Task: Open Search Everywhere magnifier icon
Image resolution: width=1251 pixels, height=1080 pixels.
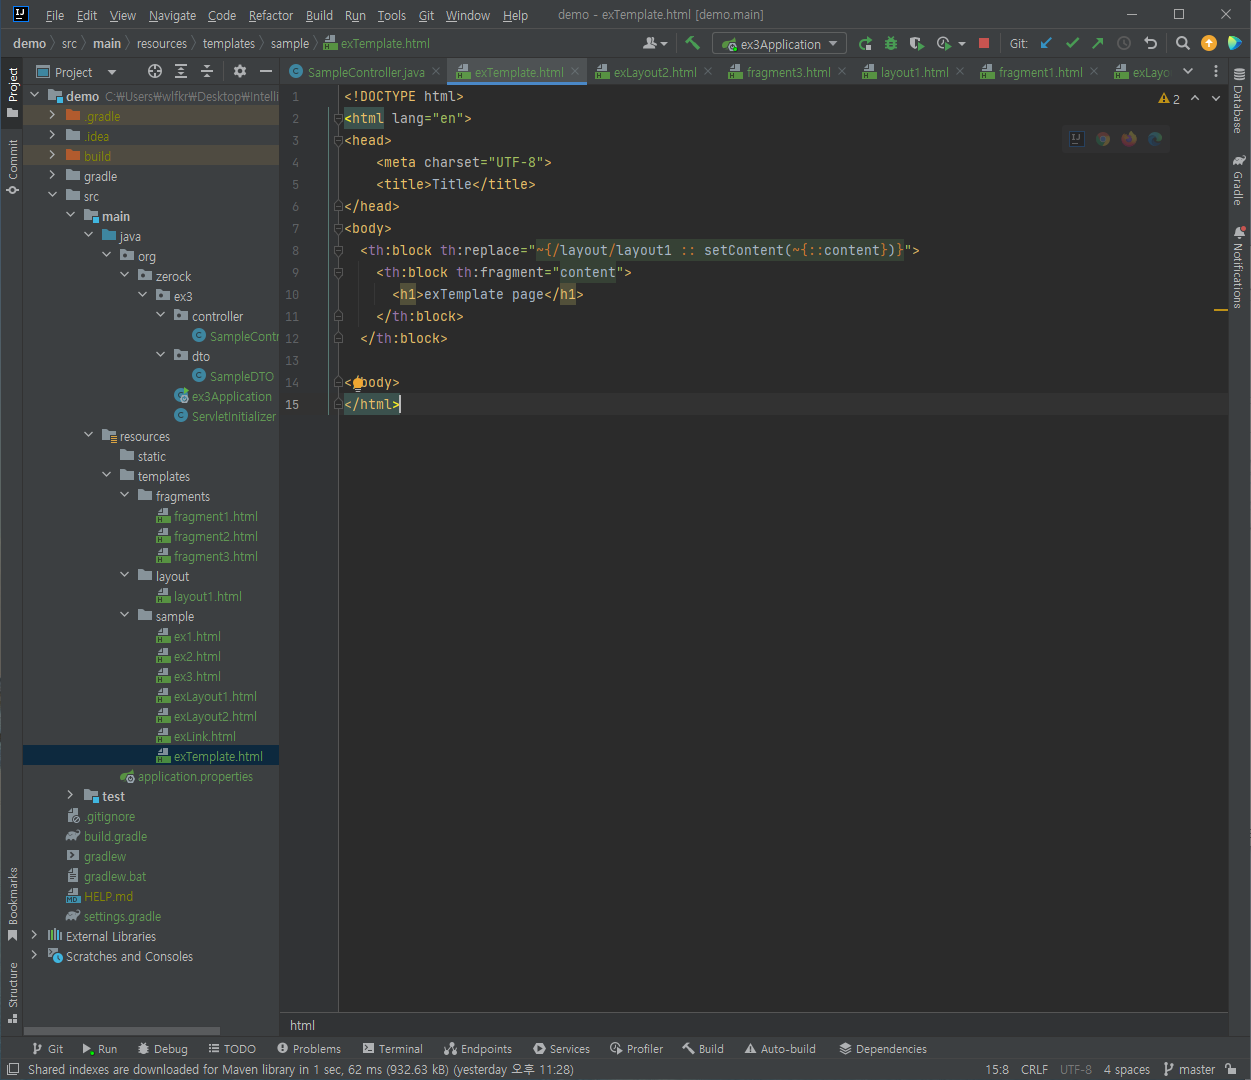Action: (x=1183, y=43)
